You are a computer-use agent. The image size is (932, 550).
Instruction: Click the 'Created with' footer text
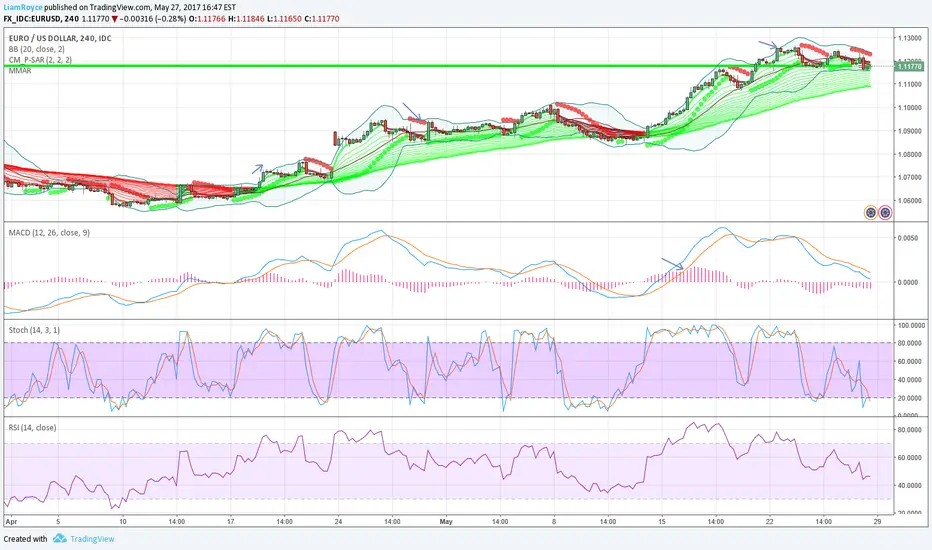click(x=26, y=539)
